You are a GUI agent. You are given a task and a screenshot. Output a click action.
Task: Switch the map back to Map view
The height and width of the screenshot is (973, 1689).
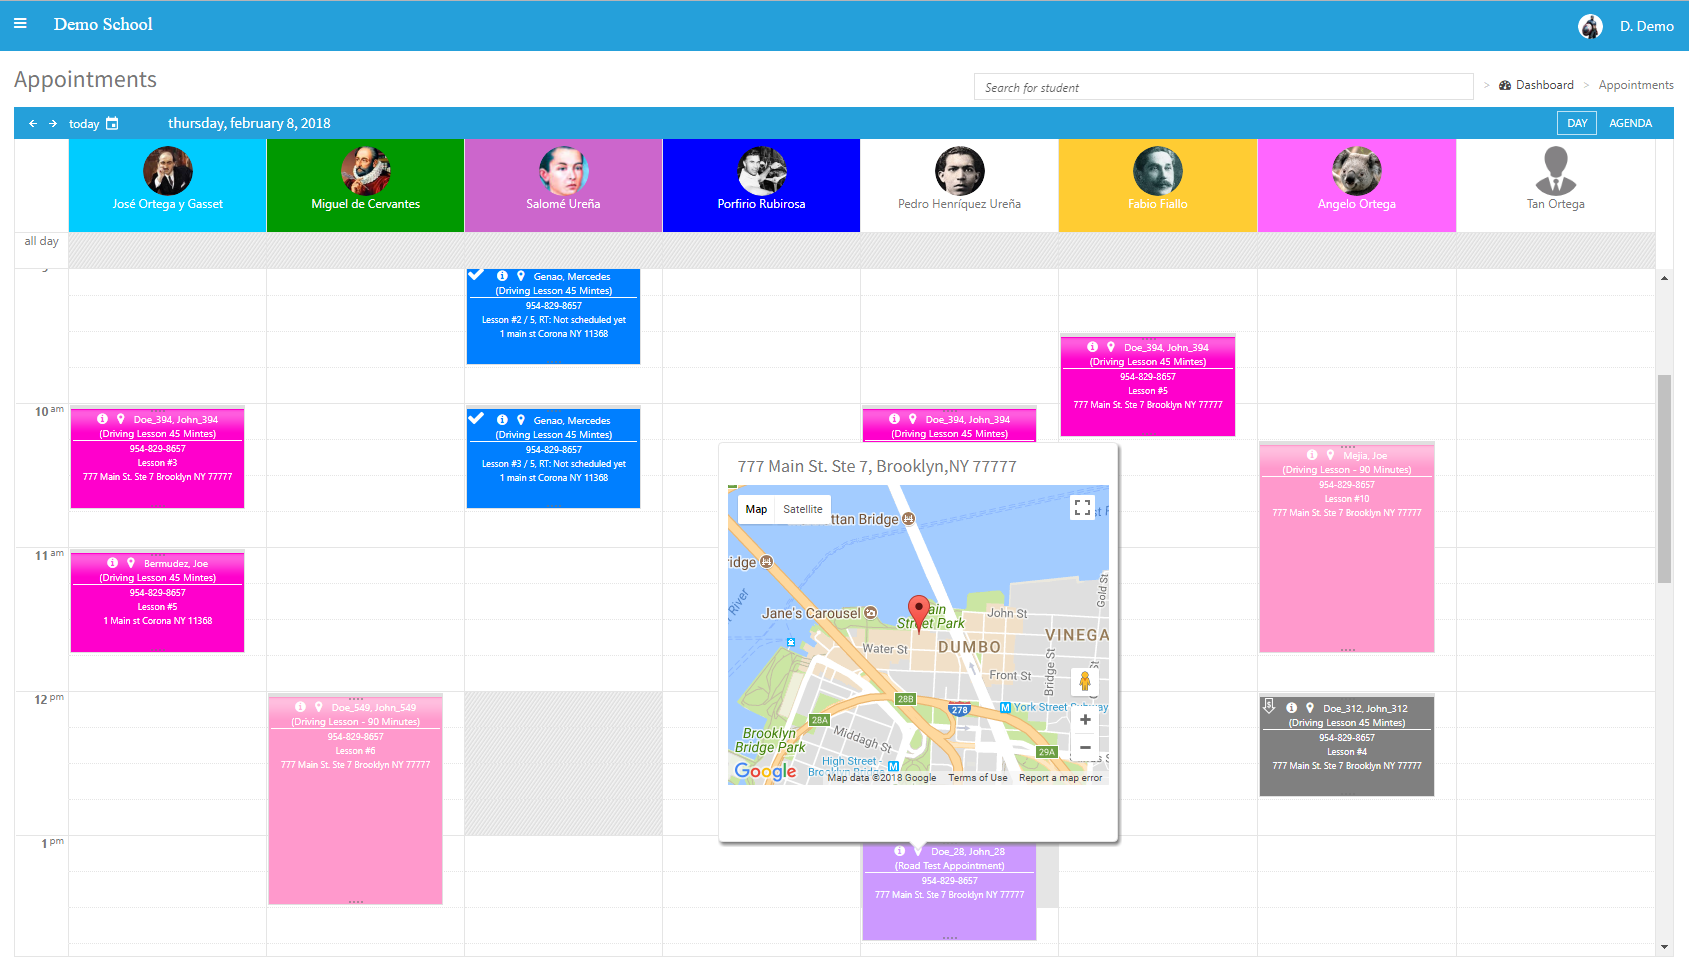point(757,509)
